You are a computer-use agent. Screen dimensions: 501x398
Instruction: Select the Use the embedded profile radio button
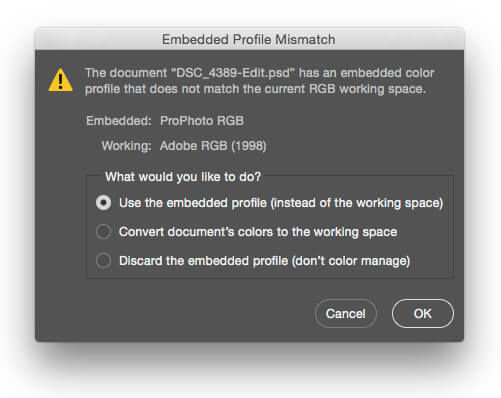[103, 203]
